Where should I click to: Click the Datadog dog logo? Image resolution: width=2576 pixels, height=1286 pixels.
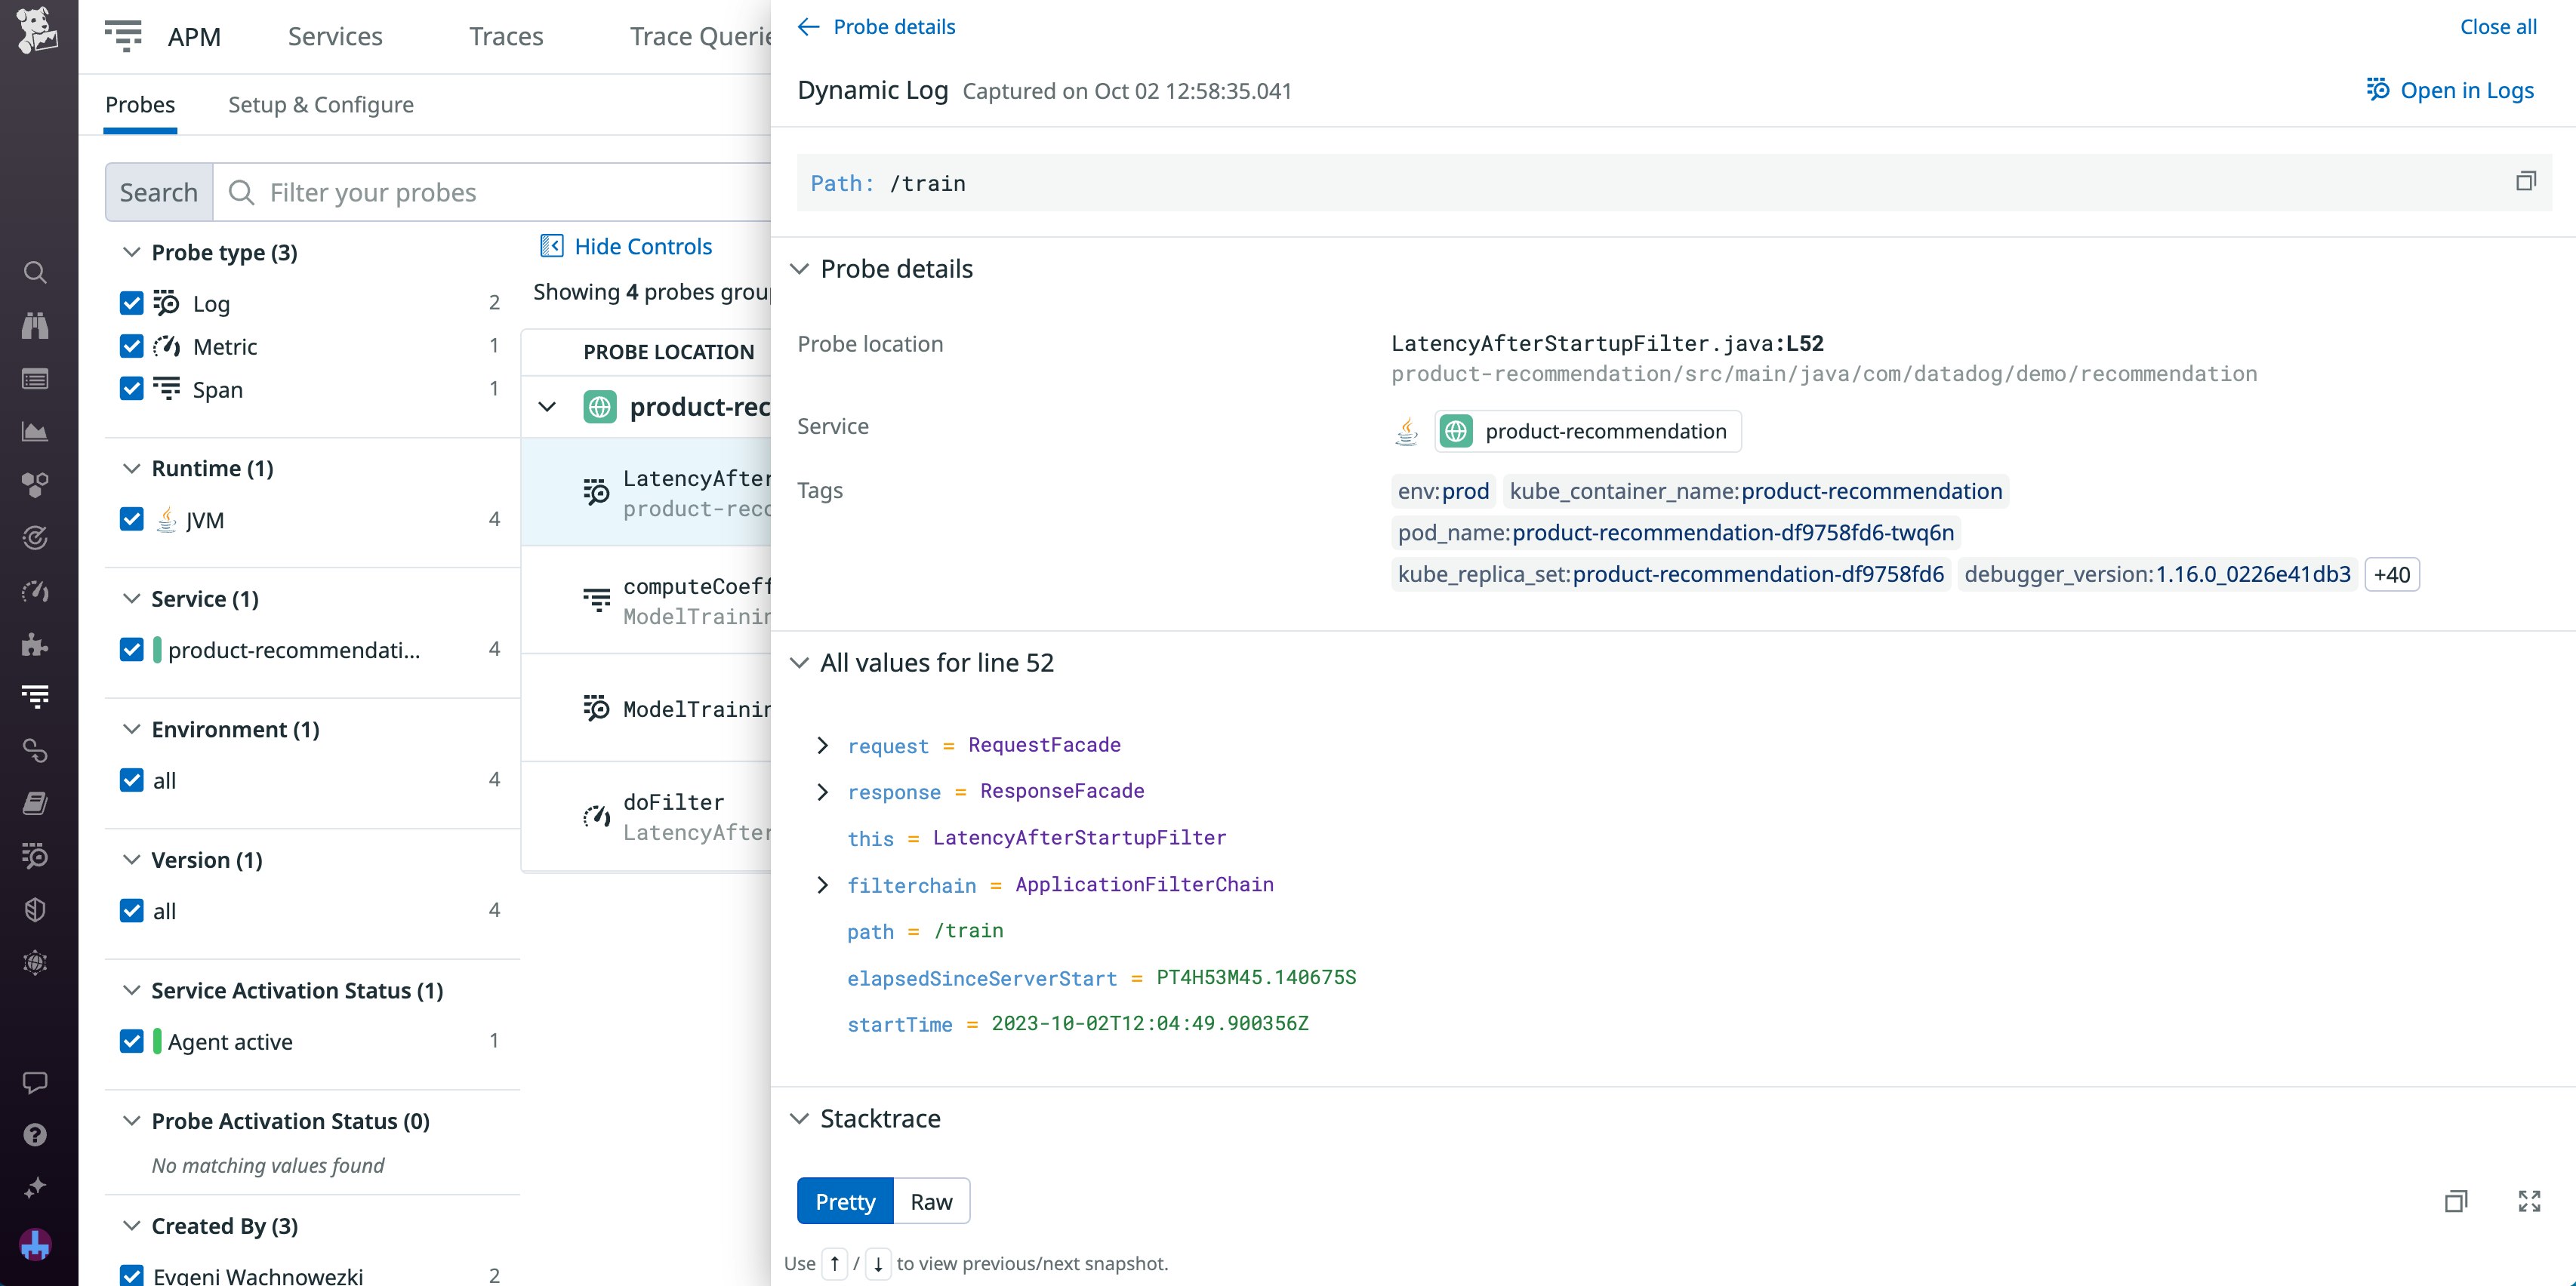pos(37,30)
